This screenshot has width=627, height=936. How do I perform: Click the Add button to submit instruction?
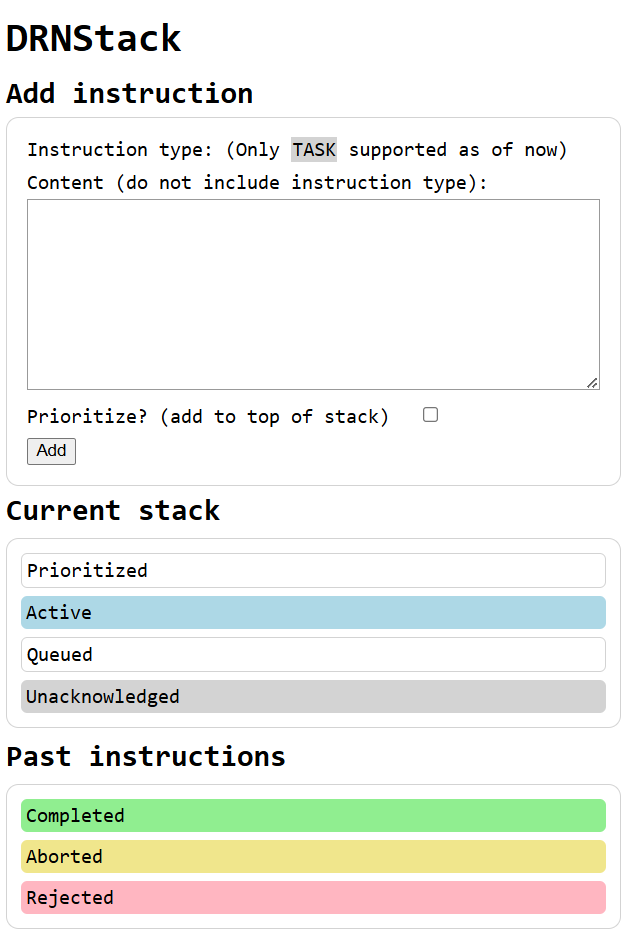[x=51, y=451]
